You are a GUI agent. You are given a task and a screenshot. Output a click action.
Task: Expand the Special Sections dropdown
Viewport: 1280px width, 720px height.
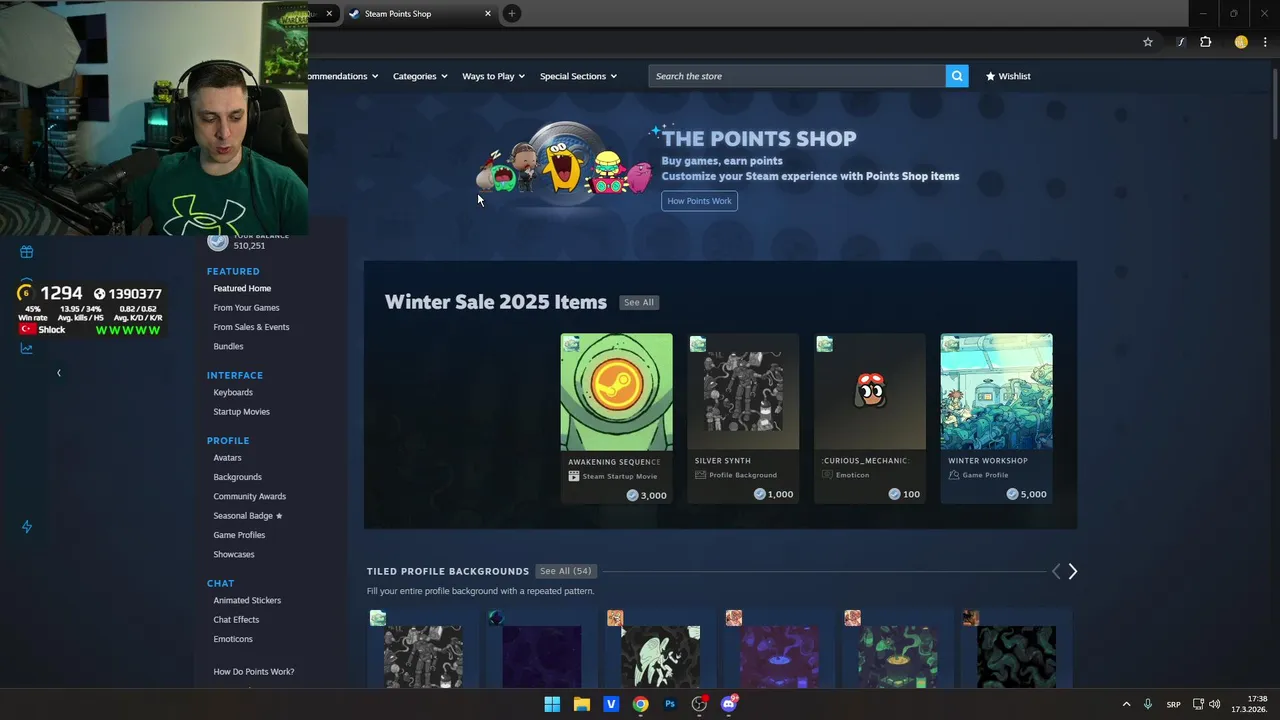pyautogui.click(x=578, y=76)
